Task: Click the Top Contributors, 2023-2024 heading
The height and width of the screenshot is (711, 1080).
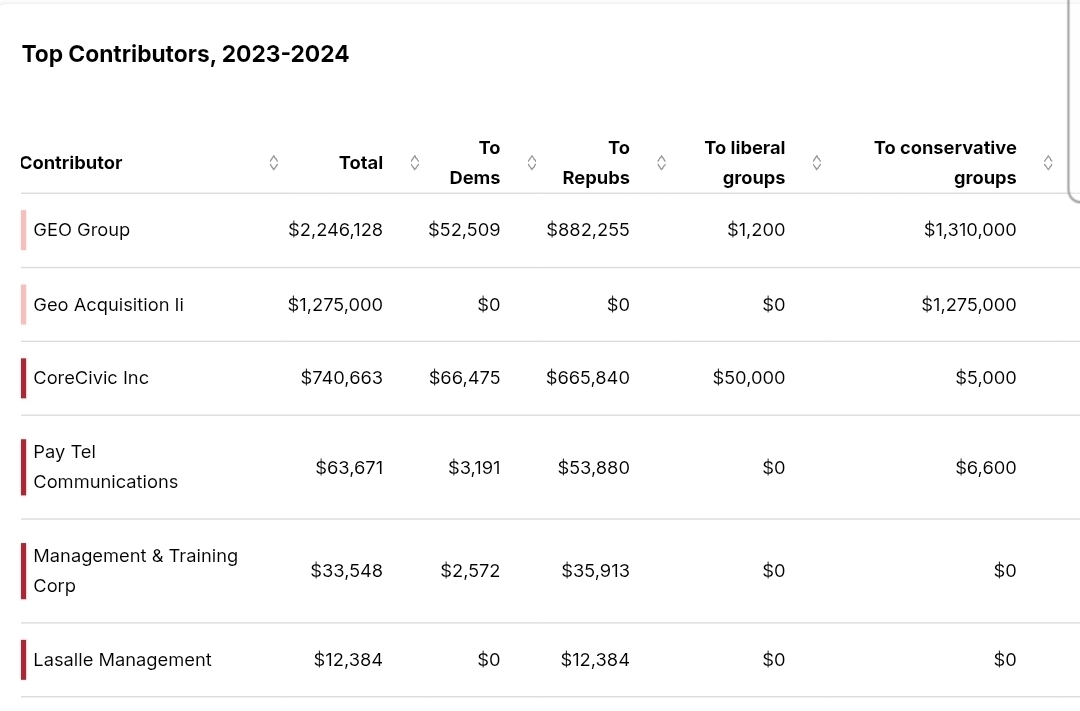Action: pos(185,54)
